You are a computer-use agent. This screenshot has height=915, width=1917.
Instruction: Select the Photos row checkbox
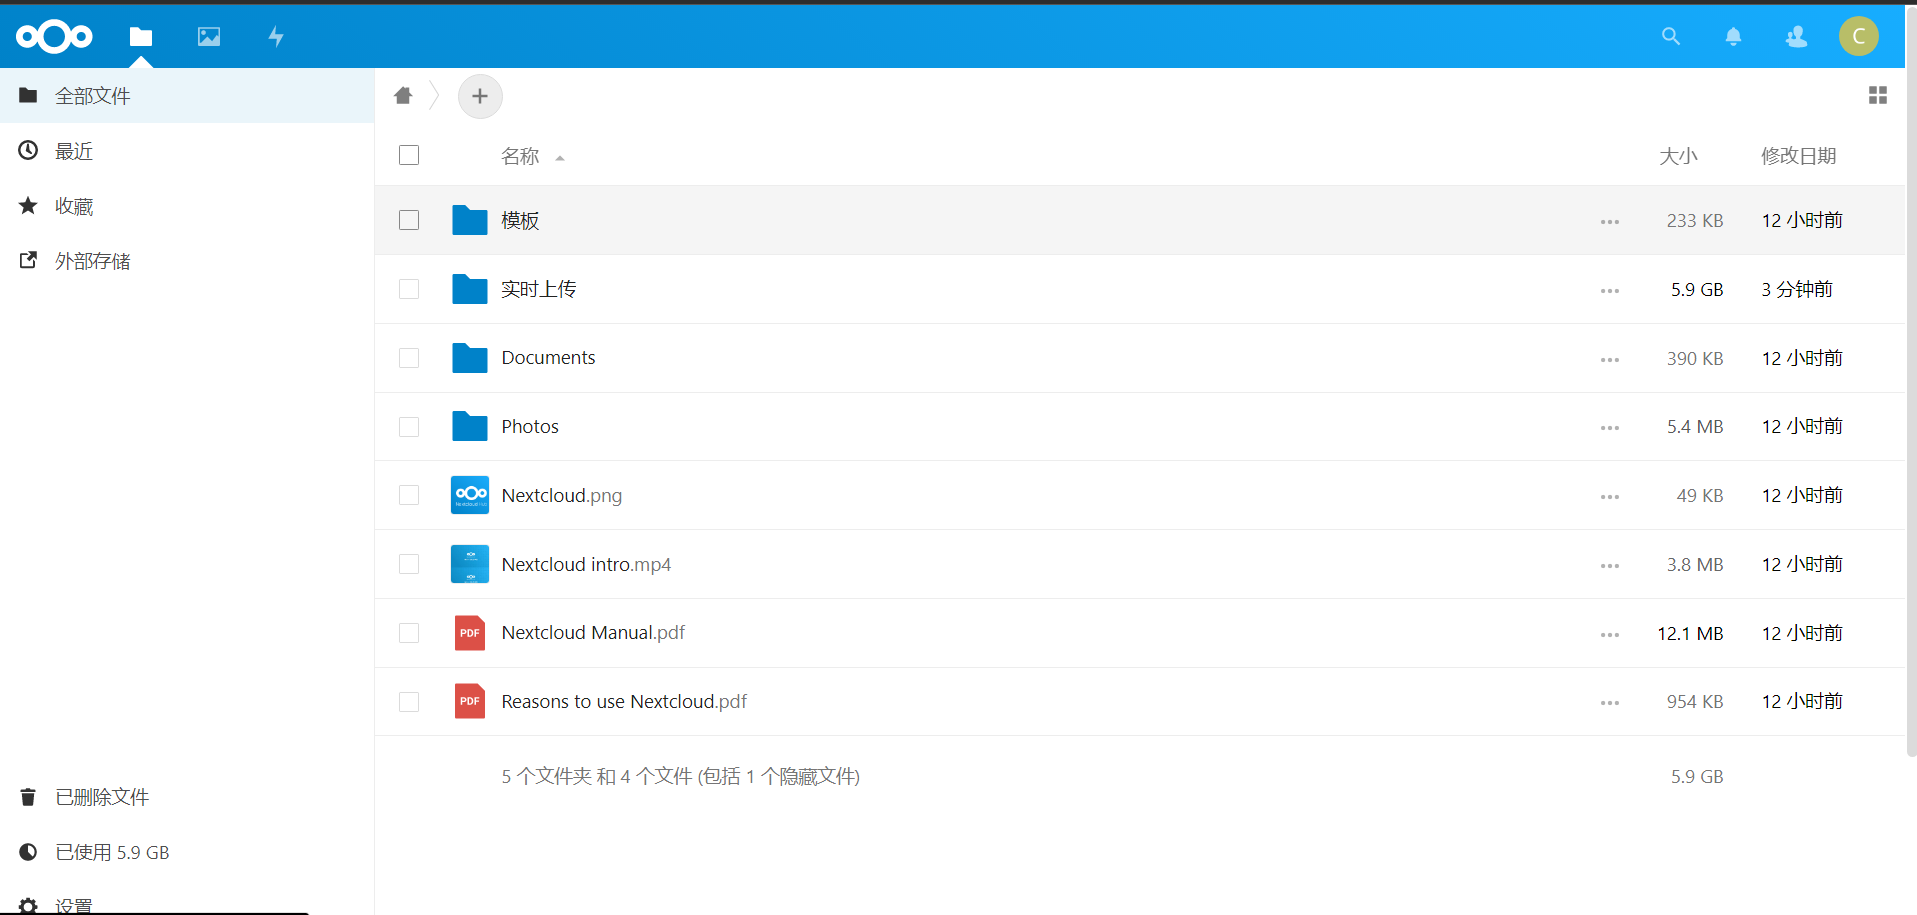(x=409, y=427)
